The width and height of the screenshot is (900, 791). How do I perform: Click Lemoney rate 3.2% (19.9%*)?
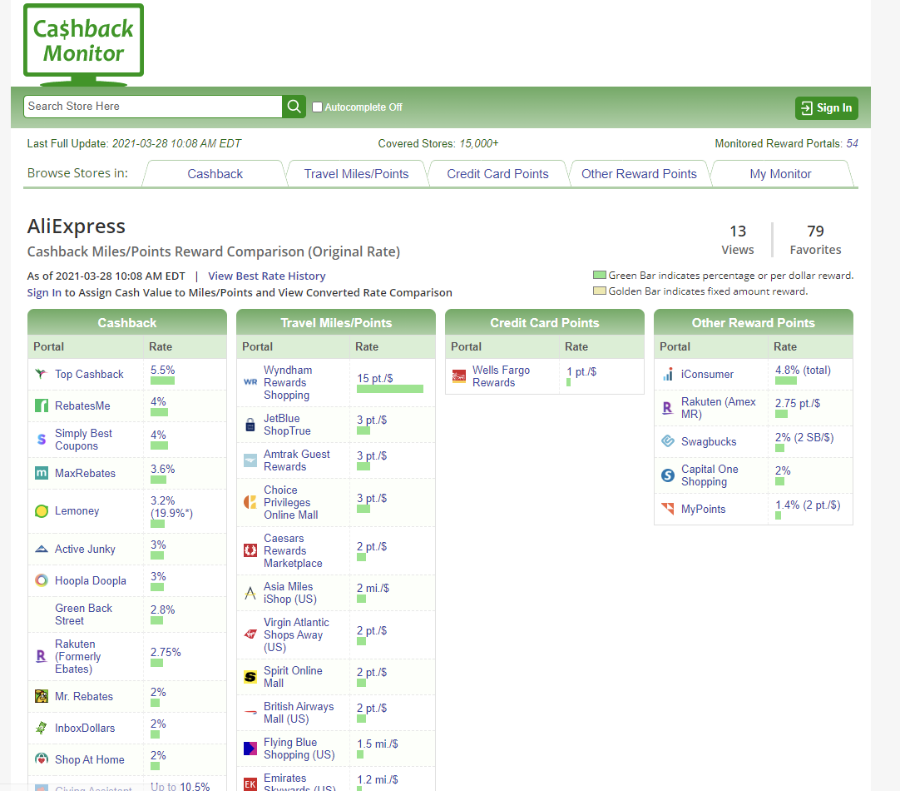(x=171, y=507)
